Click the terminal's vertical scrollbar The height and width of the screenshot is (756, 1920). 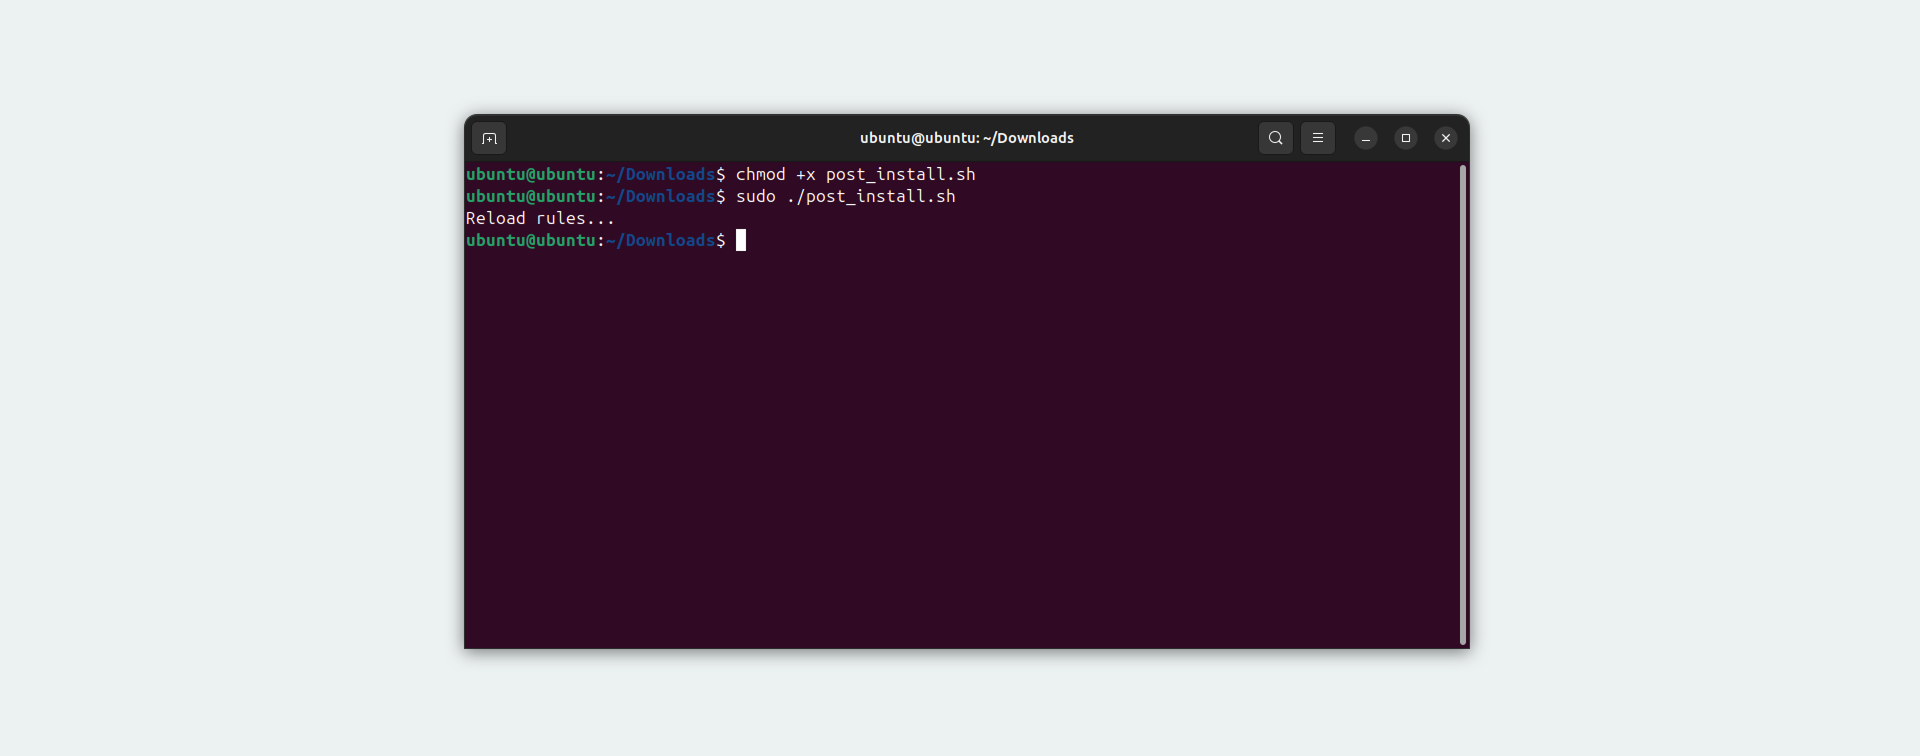1462,404
